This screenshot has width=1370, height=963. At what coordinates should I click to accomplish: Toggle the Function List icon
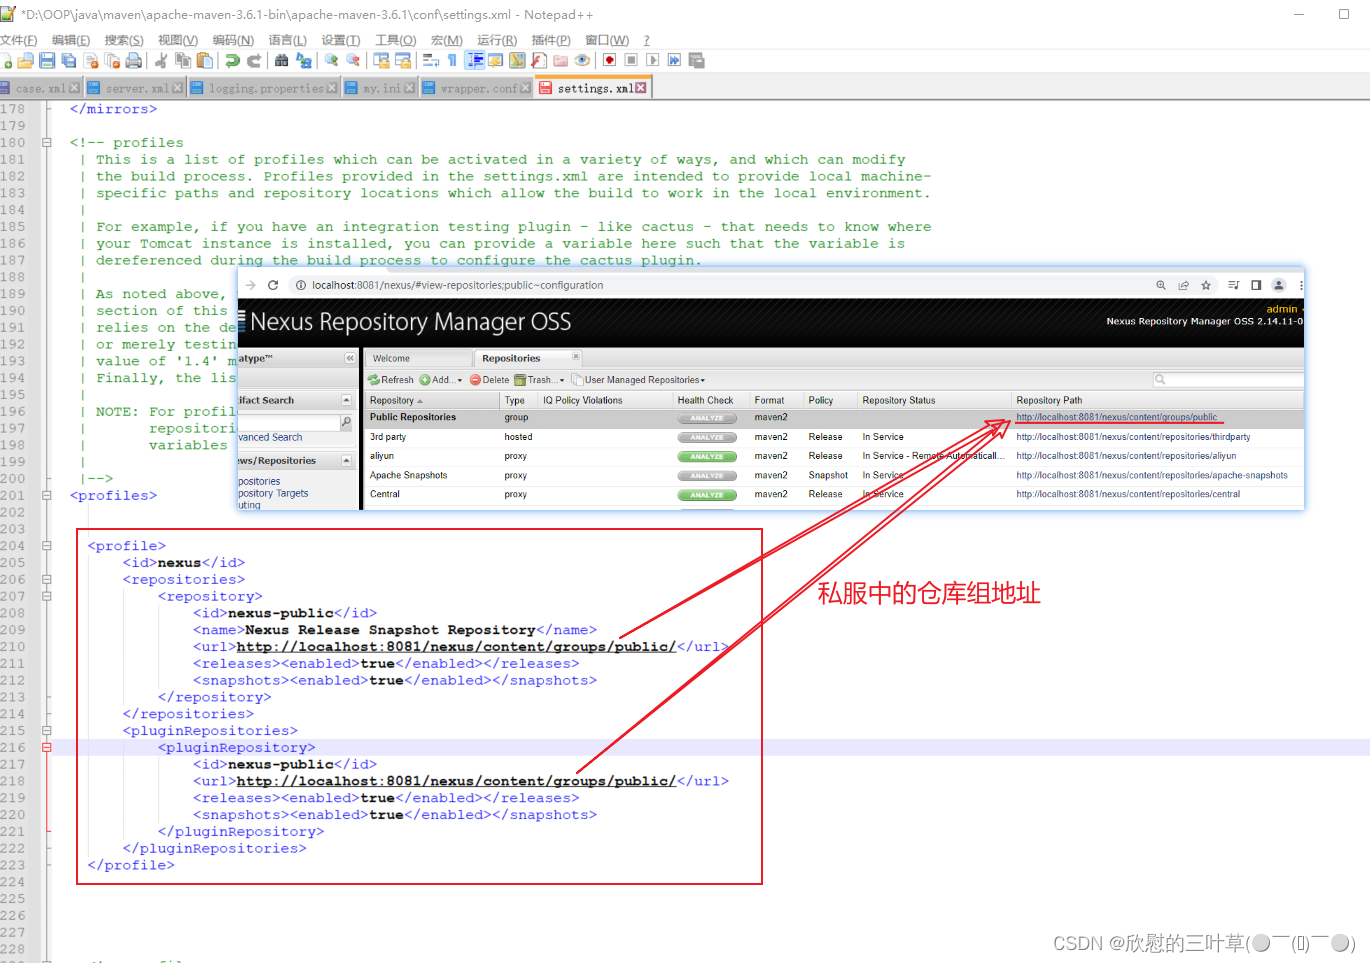tap(539, 60)
